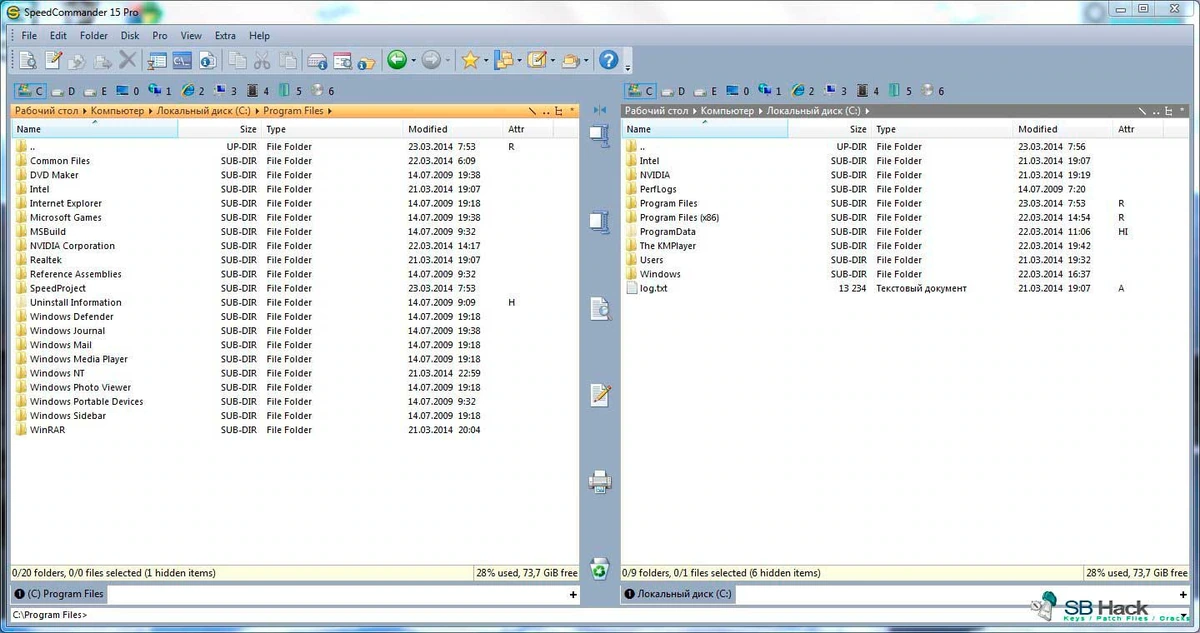The width and height of the screenshot is (1200, 633).
Task: Click the topmost copy-window icon in middle strip
Action: pos(600,135)
